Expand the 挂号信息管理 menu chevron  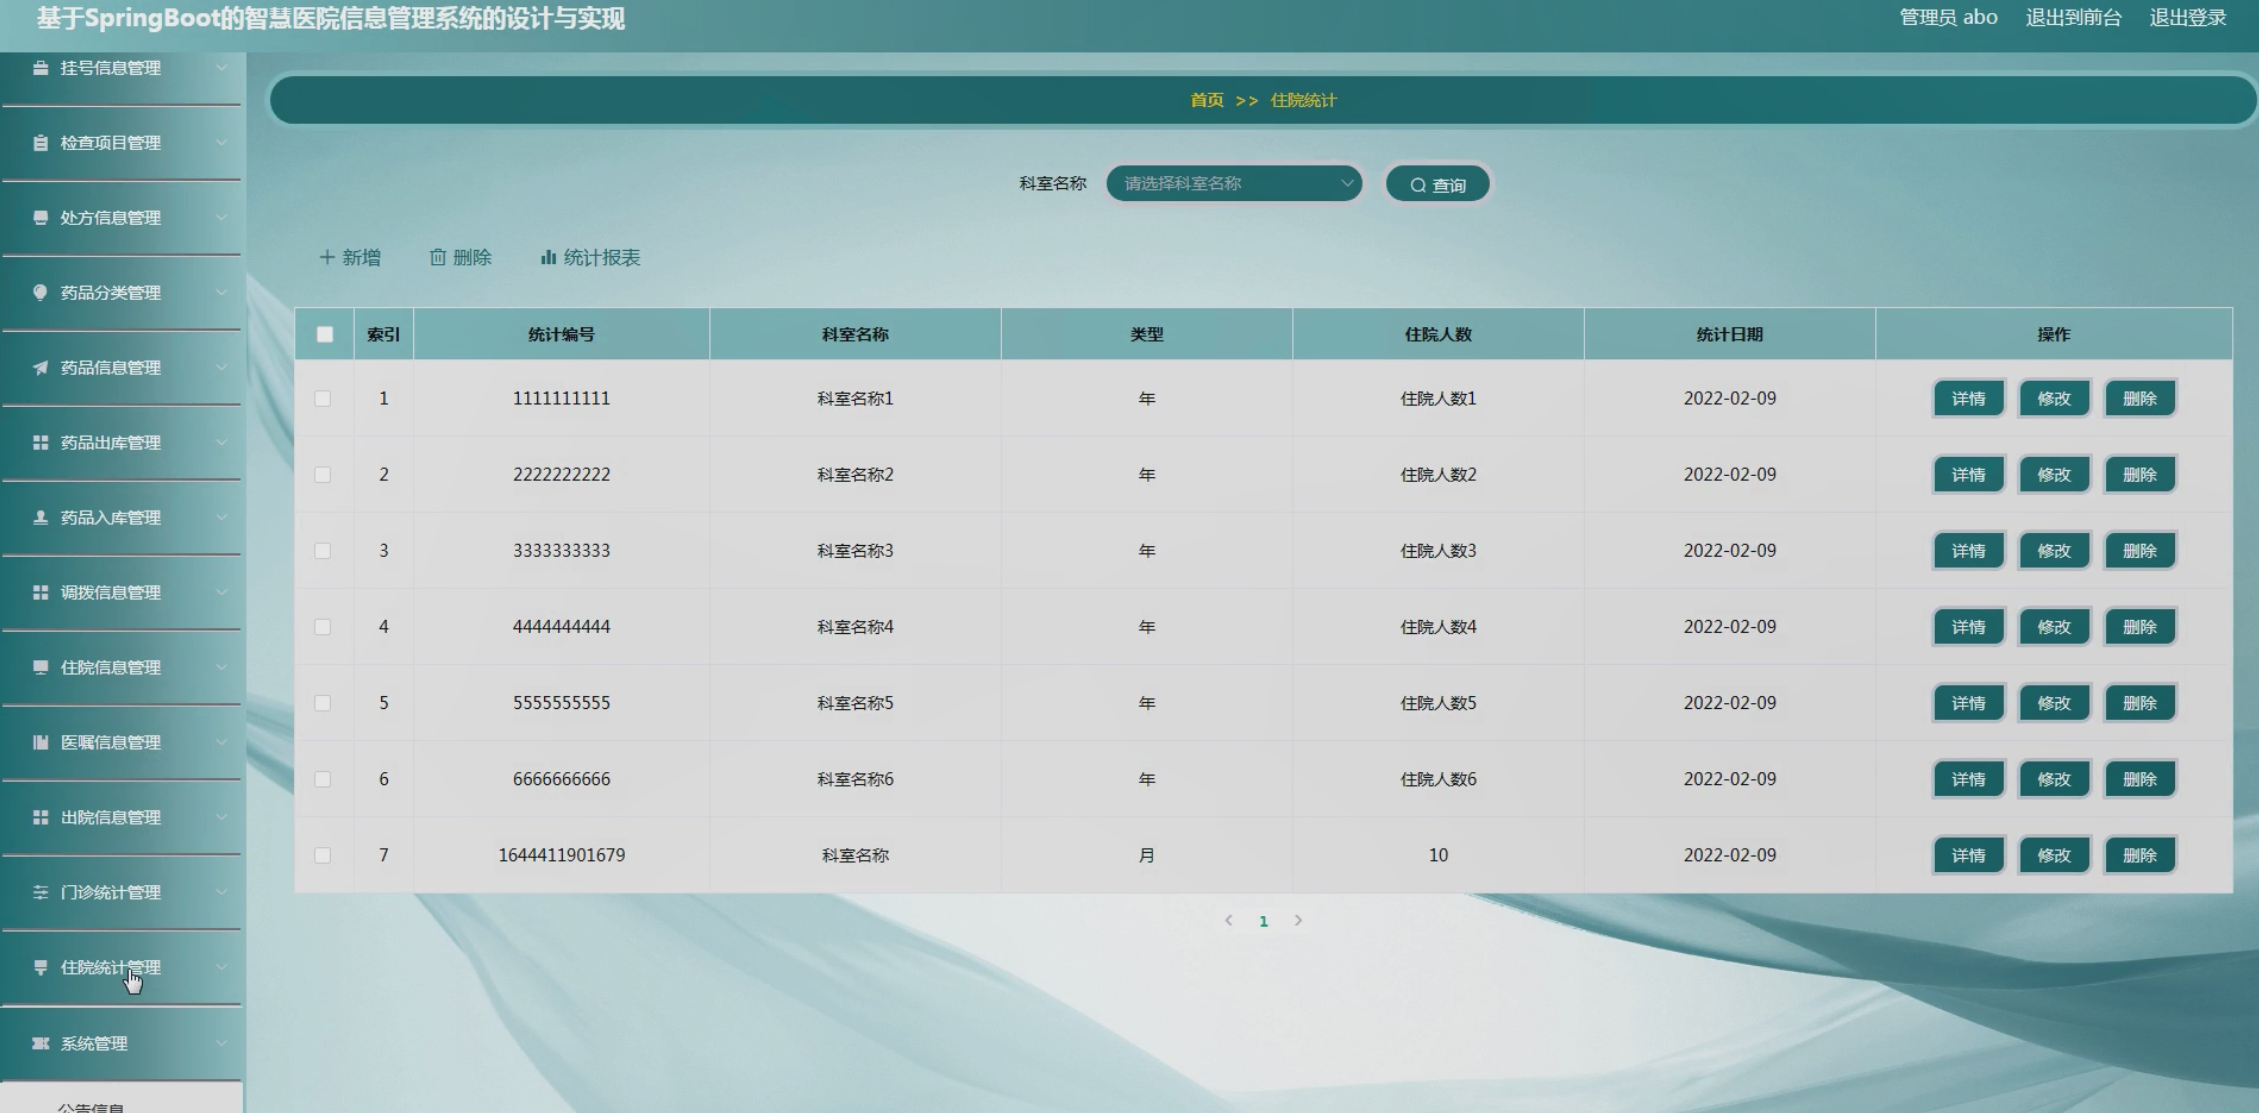click(x=222, y=67)
